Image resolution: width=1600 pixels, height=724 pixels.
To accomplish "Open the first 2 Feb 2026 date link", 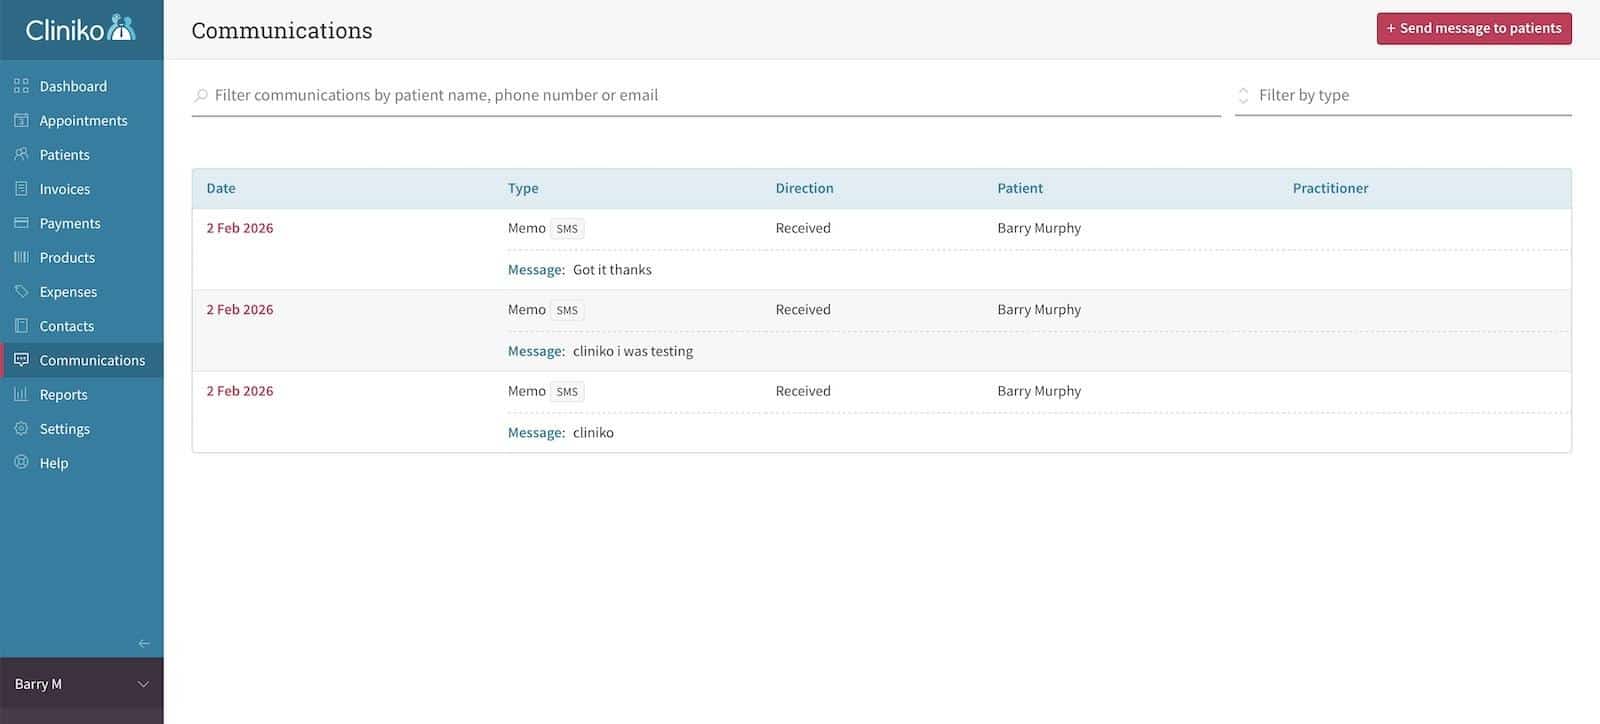I will point(240,228).
